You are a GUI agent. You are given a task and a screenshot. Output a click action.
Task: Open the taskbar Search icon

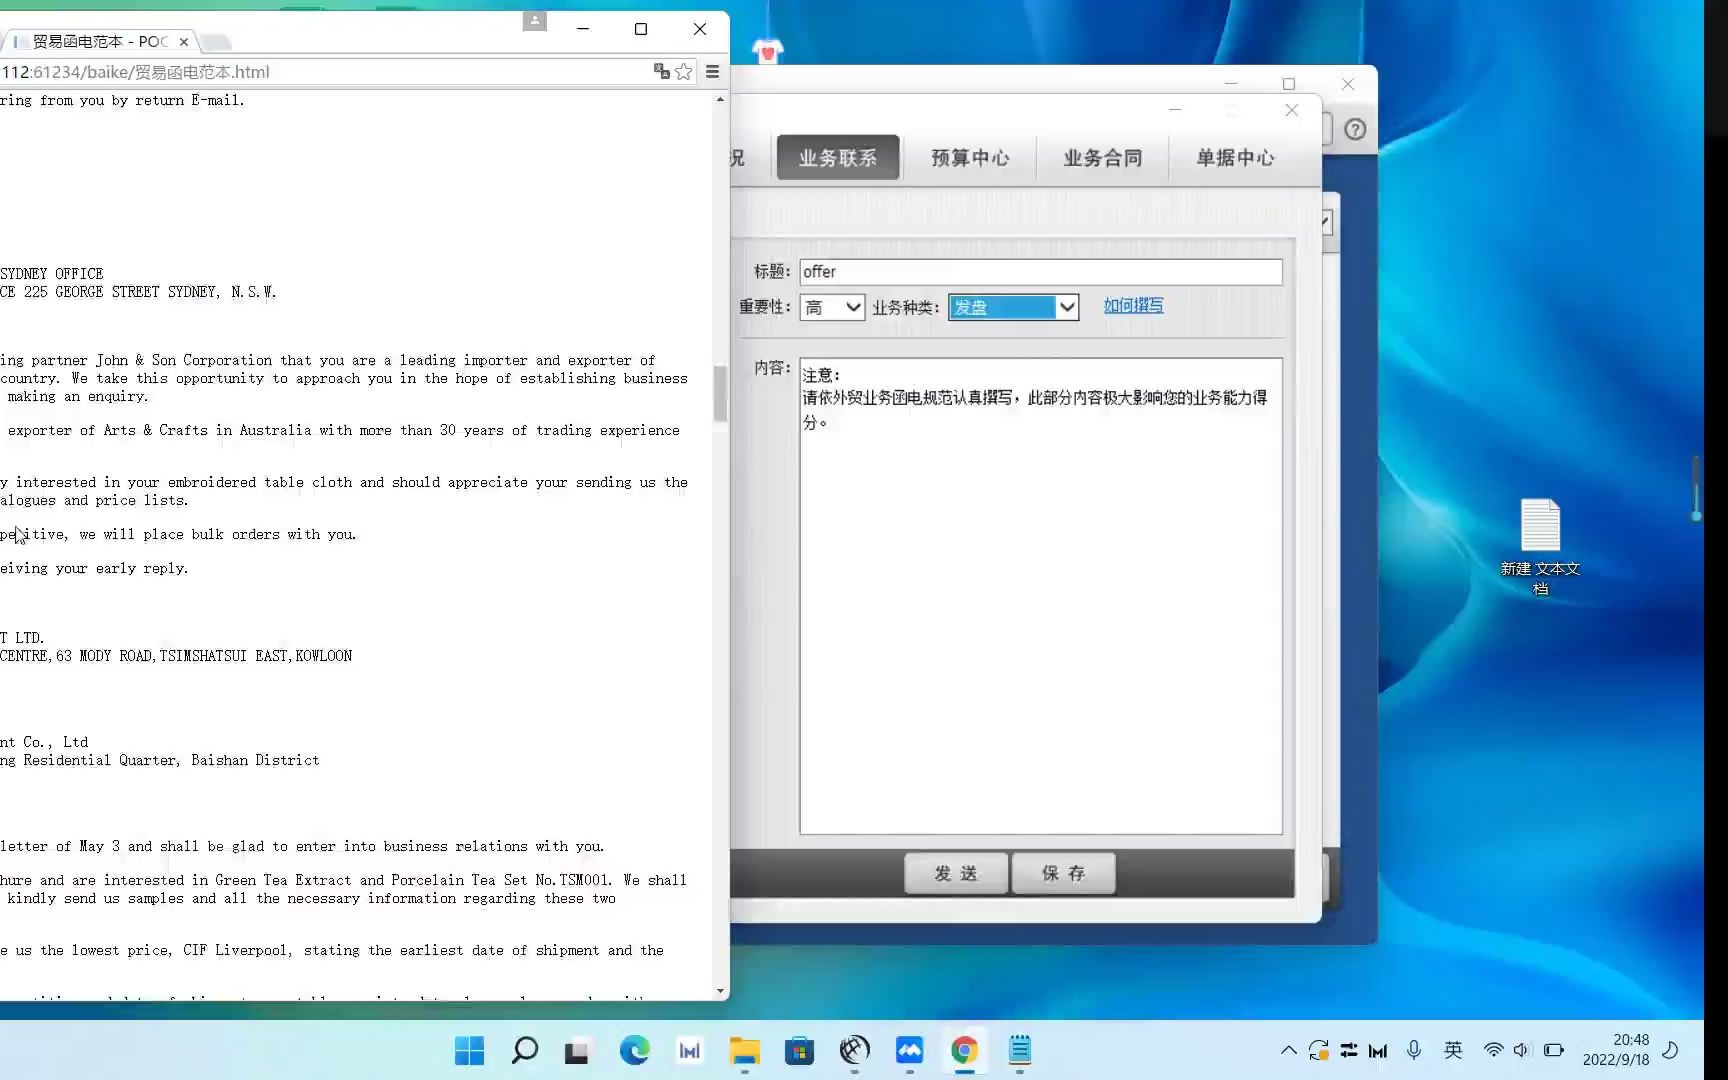(524, 1050)
